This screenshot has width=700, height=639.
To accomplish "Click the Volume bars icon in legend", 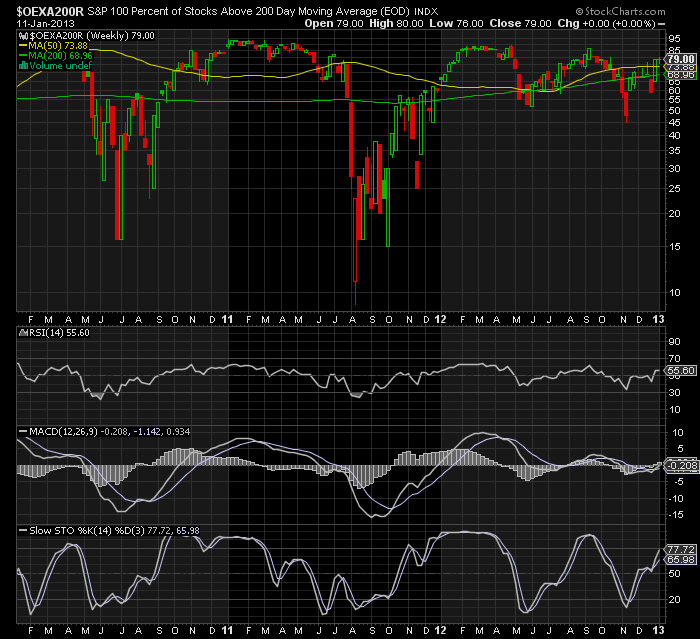I will pos(24,66).
